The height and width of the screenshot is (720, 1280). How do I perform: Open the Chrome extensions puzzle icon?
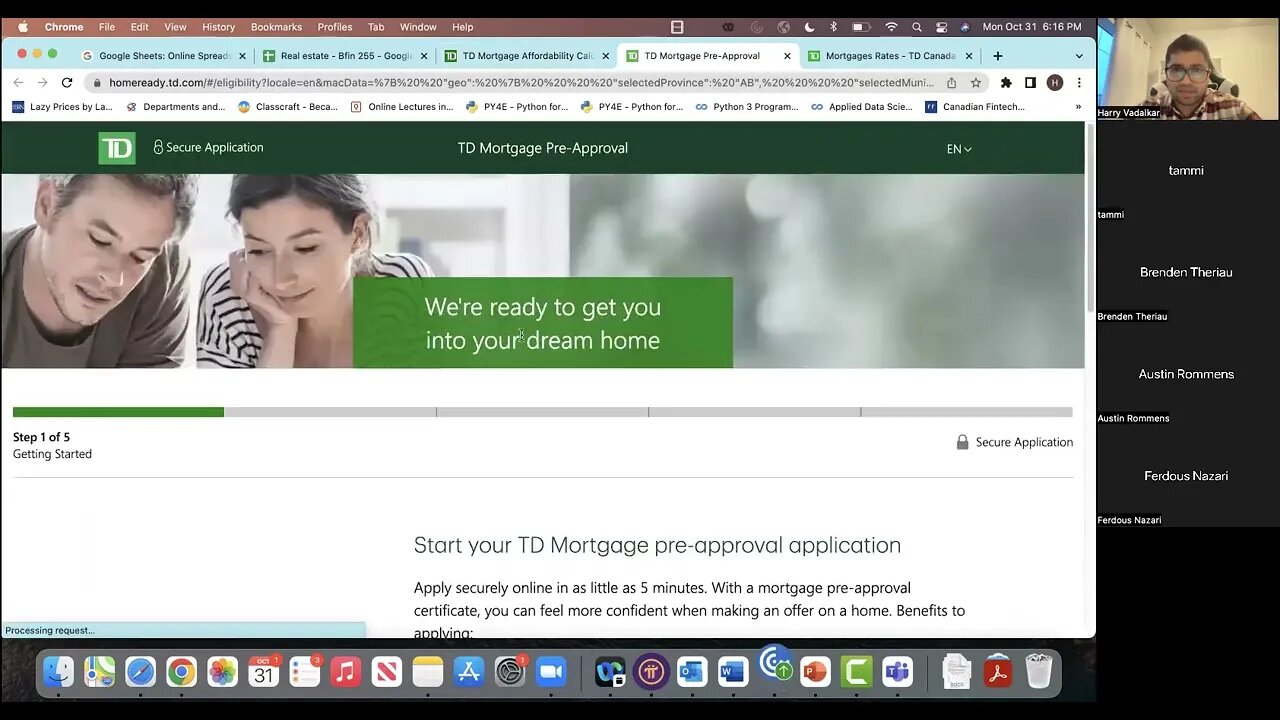tap(1006, 83)
